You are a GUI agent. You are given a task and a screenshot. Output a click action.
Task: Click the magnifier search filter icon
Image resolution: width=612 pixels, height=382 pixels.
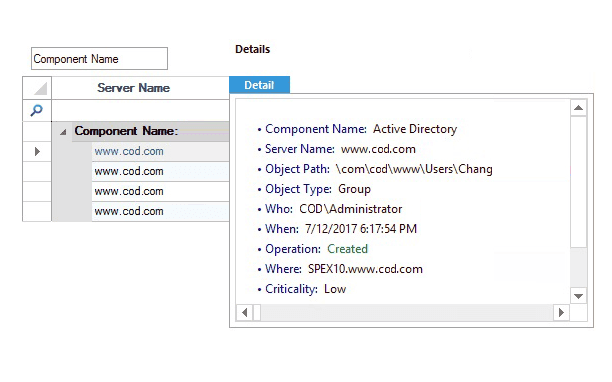click(37, 110)
